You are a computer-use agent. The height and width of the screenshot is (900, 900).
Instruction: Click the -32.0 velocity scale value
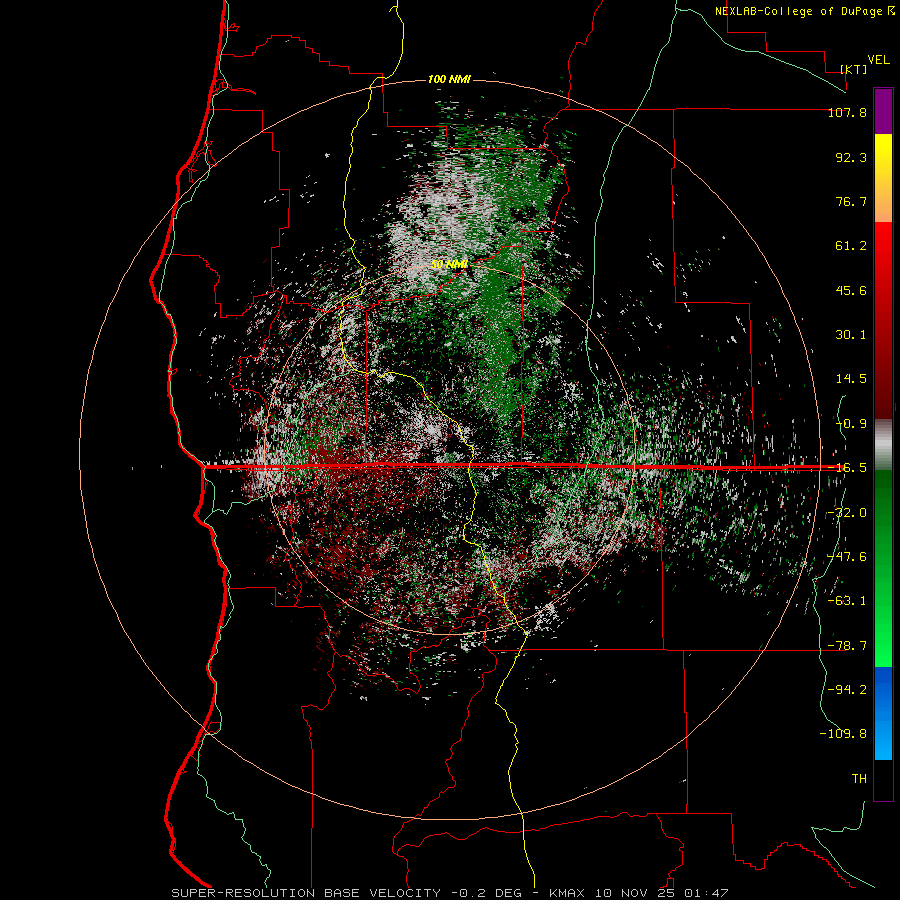(x=847, y=512)
